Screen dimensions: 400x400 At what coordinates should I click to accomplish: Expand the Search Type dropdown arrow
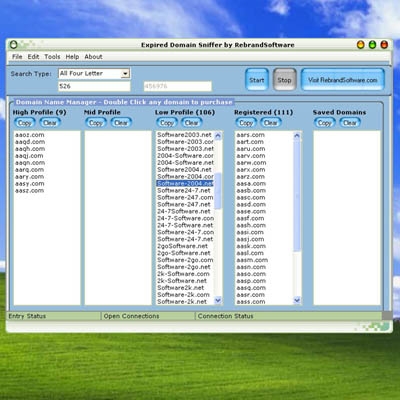click(125, 73)
